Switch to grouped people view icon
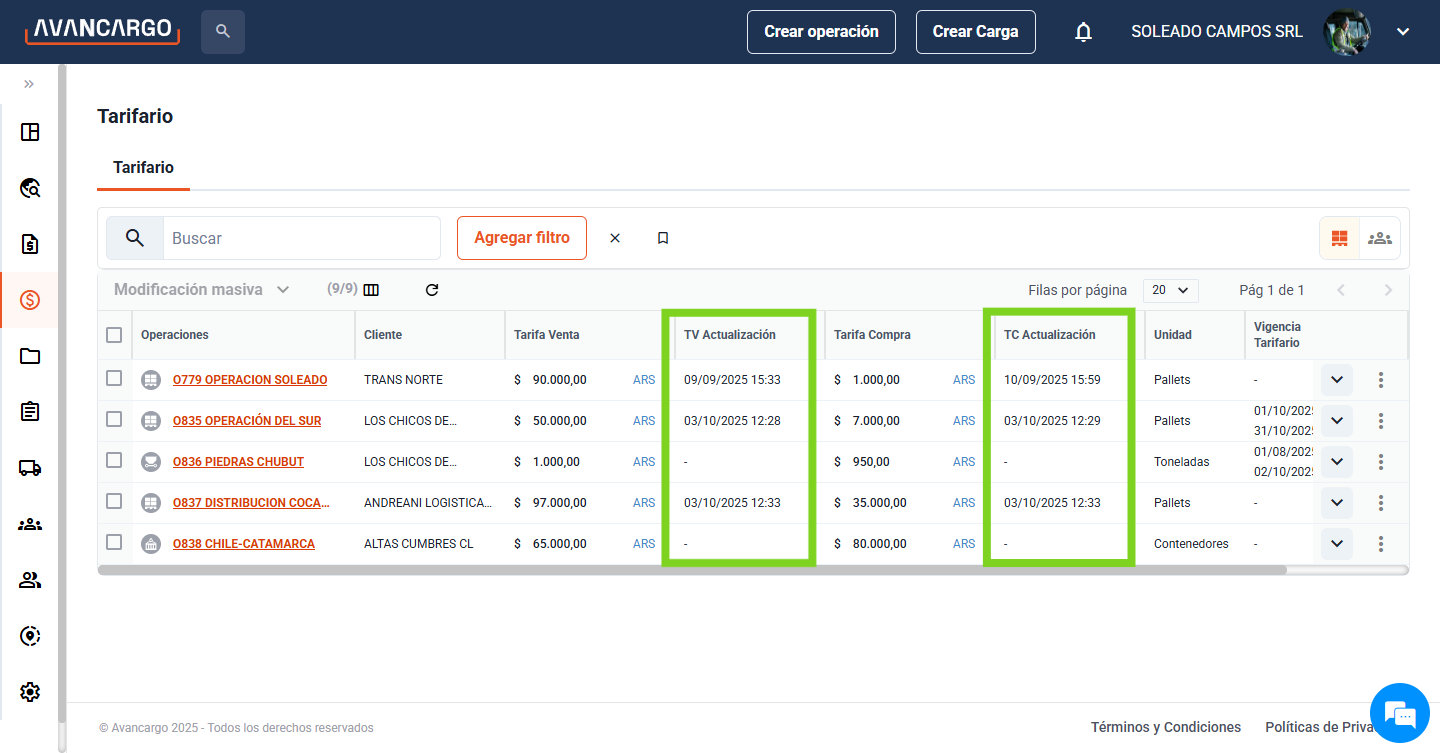Image resolution: width=1440 pixels, height=753 pixels. point(1380,238)
